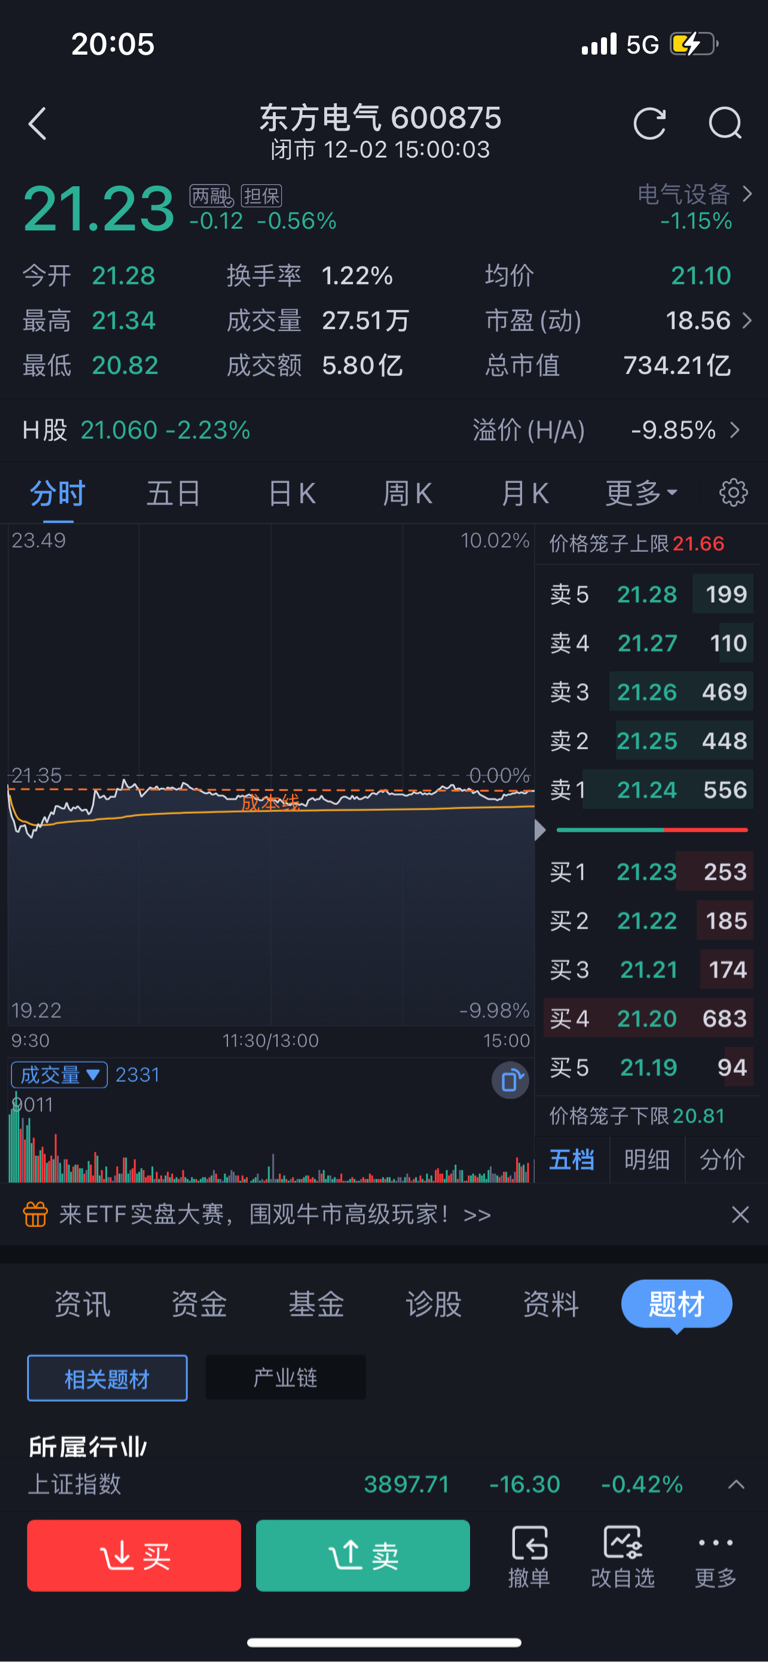The image size is (768, 1662).
Task: Switch to the 分时 chart tab
Action: [57, 493]
